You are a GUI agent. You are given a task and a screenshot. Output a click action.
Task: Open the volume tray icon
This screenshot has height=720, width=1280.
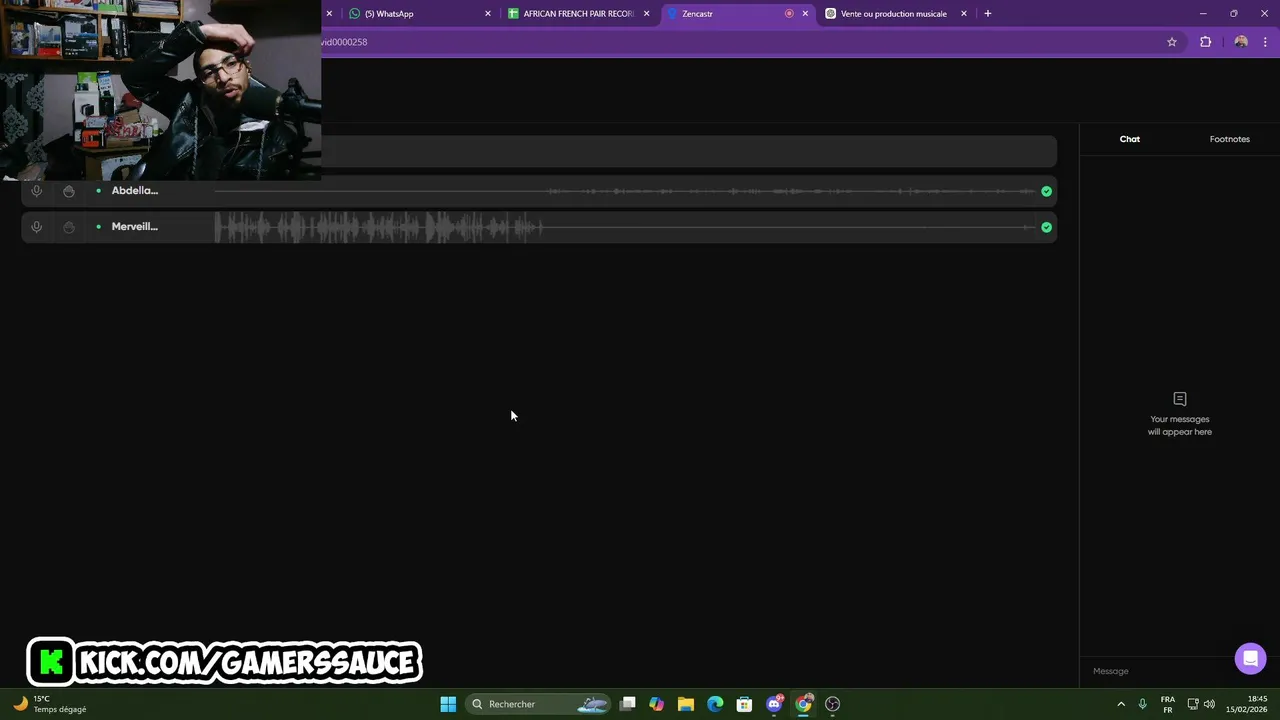1210,704
